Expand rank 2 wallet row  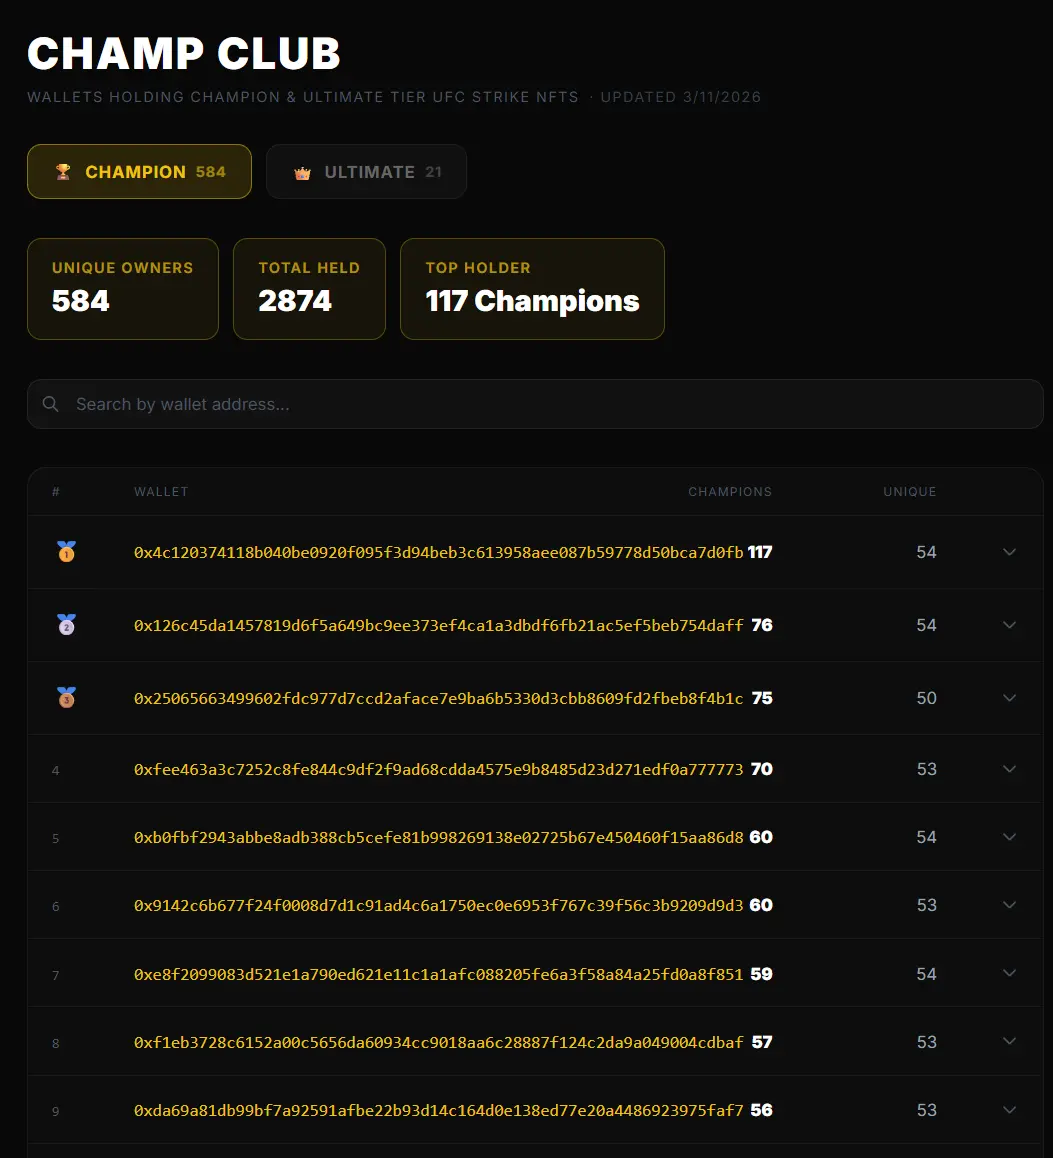click(1009, 624)
